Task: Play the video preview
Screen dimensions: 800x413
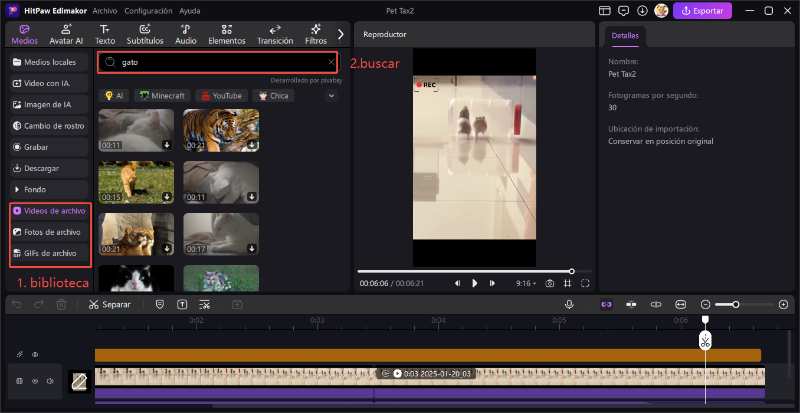Action: point(474,283)
